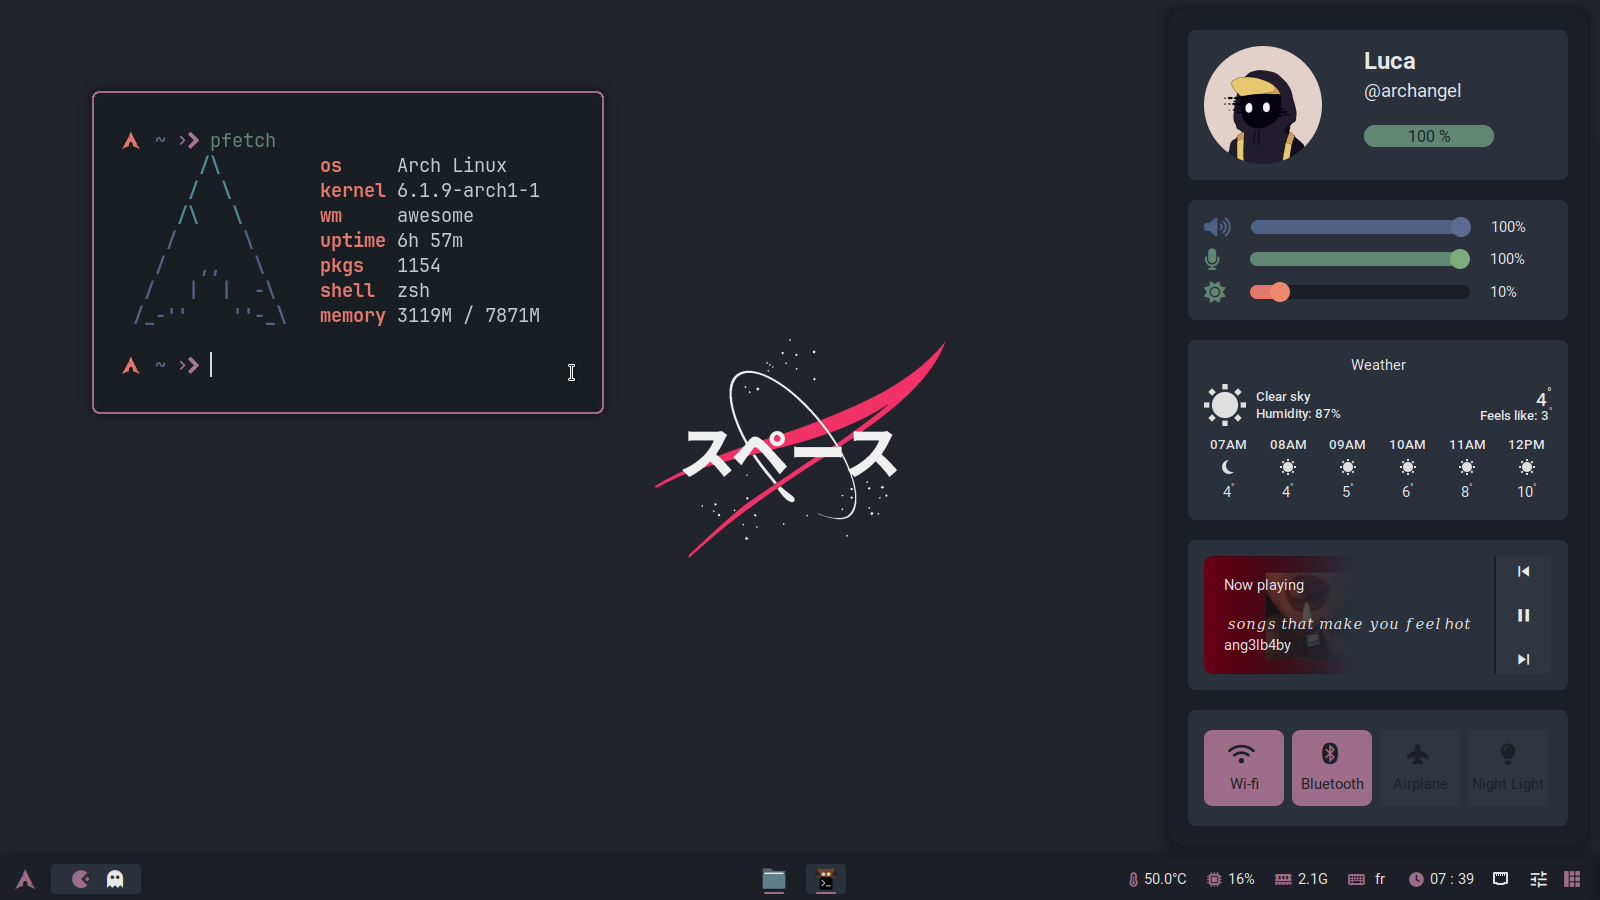Skip to the previous track
The width and height of the screenshot is (1600, 900).
point(1523,572)
